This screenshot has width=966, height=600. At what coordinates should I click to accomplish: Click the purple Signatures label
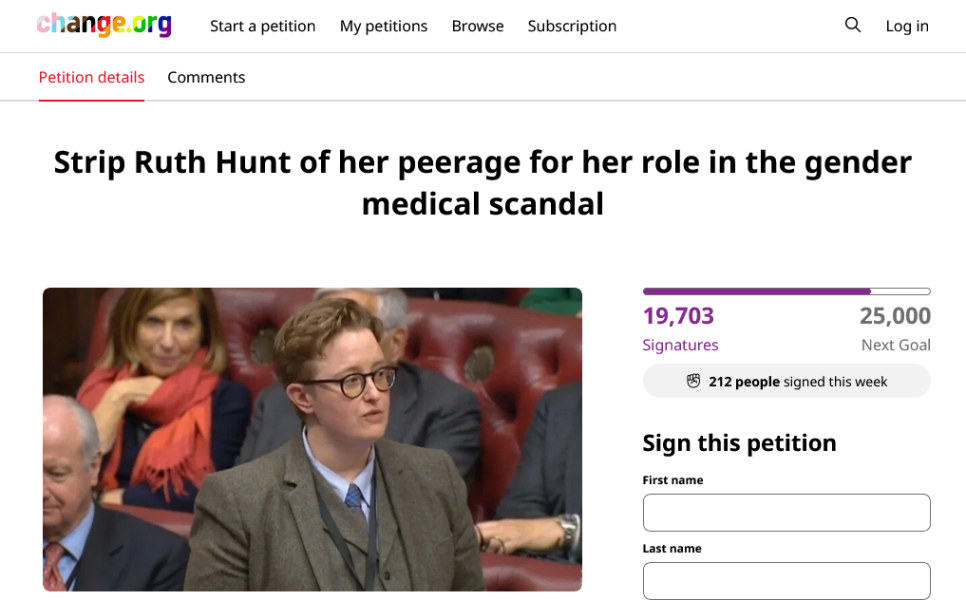click(x=680, y=345)
